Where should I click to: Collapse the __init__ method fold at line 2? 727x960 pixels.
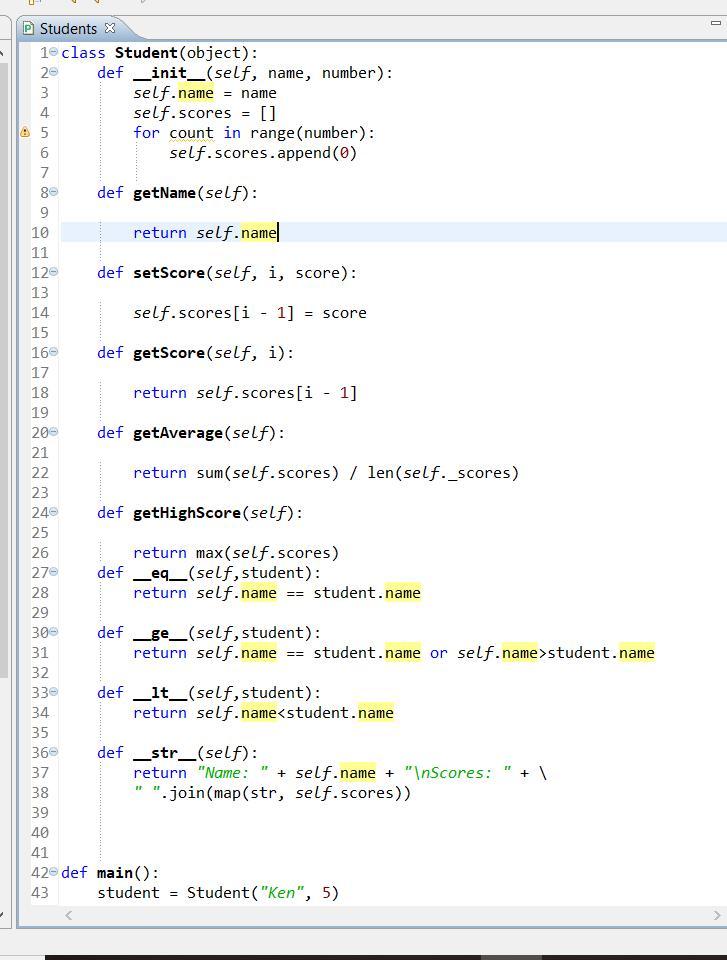tap(54, 72)
